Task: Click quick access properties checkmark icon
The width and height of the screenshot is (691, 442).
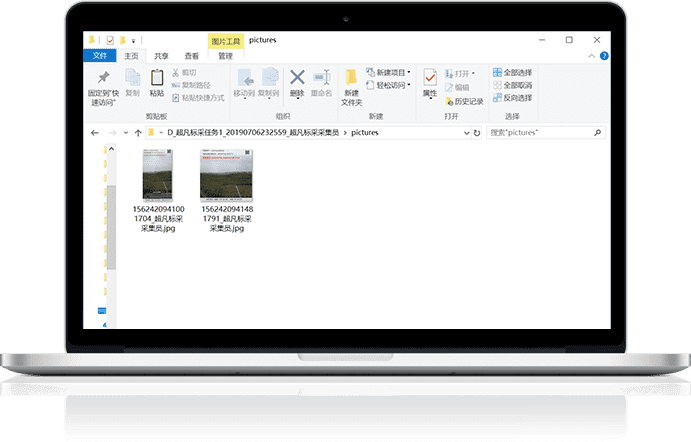Action: pos(110,41)
